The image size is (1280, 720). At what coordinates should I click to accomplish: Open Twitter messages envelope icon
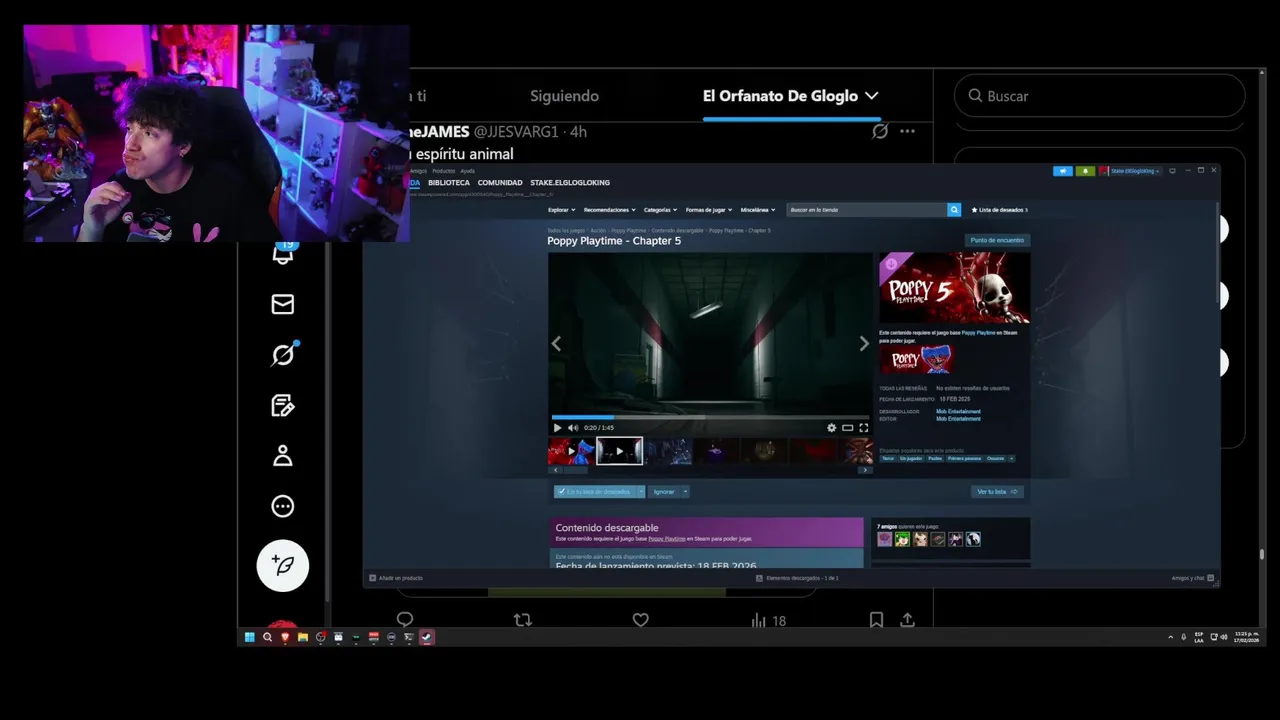click(x=283, y=304)
